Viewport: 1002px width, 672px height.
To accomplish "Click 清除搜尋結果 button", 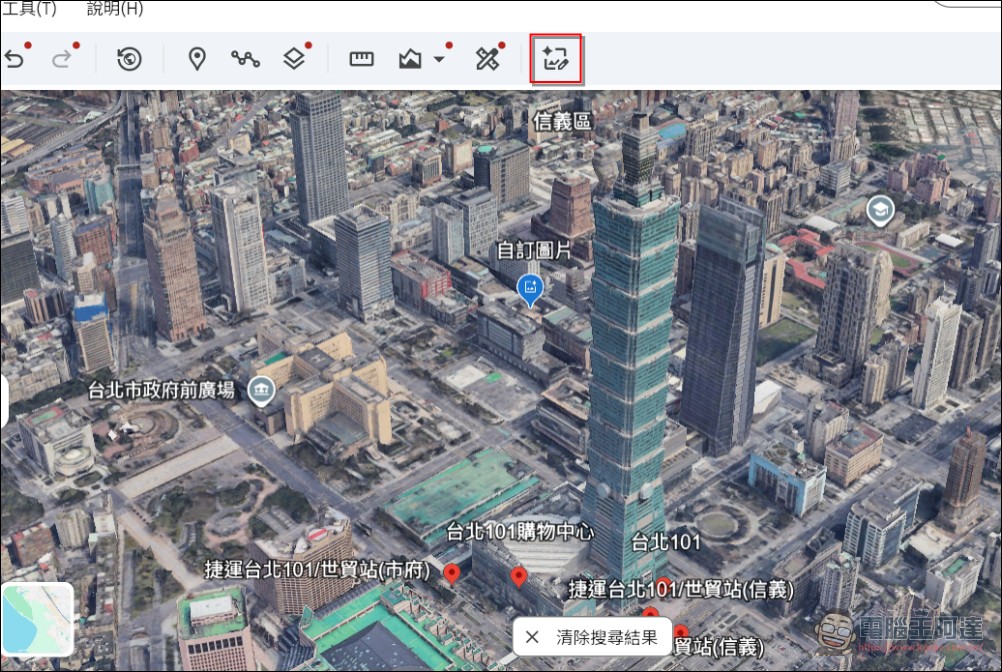I will [x=592, y=637].
